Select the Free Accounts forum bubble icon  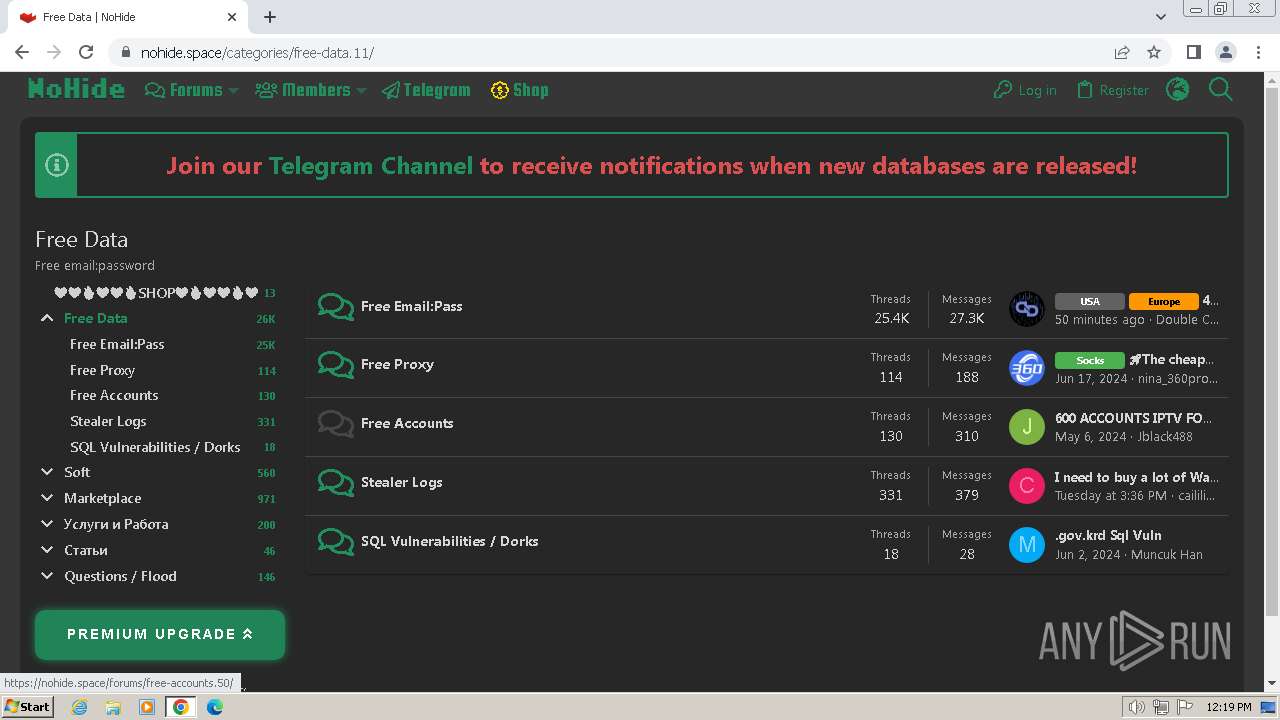[336, 424]
